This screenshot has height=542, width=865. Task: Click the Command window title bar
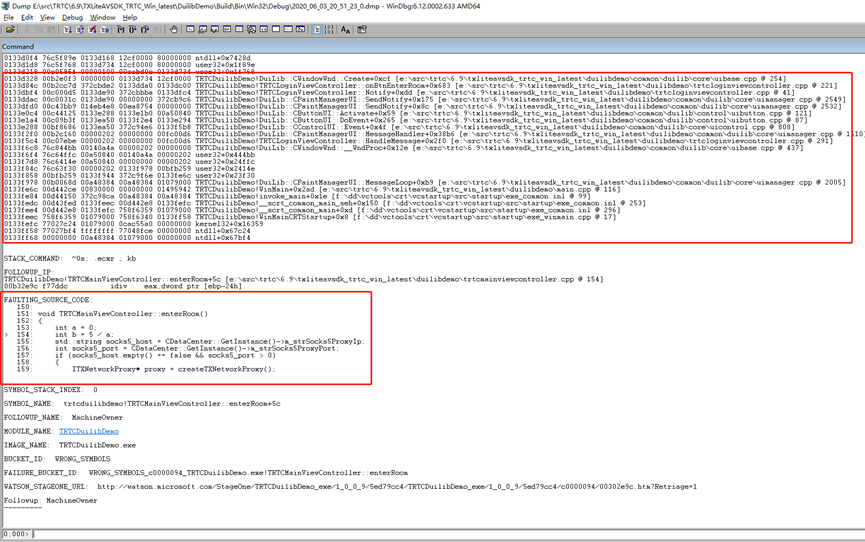tap(432, 46)
